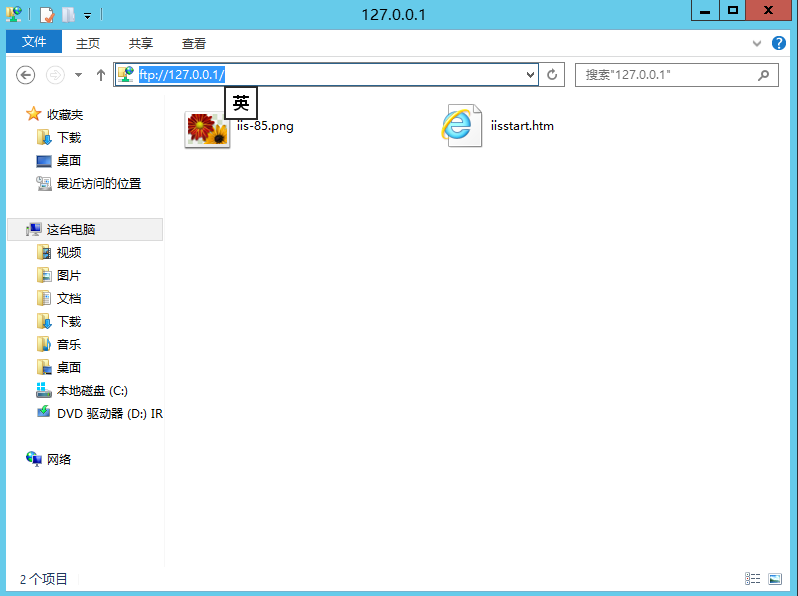Viewport: 798px width, 596px height.
Task: Open the recent locations dropdown arrow
Action: 78,75
